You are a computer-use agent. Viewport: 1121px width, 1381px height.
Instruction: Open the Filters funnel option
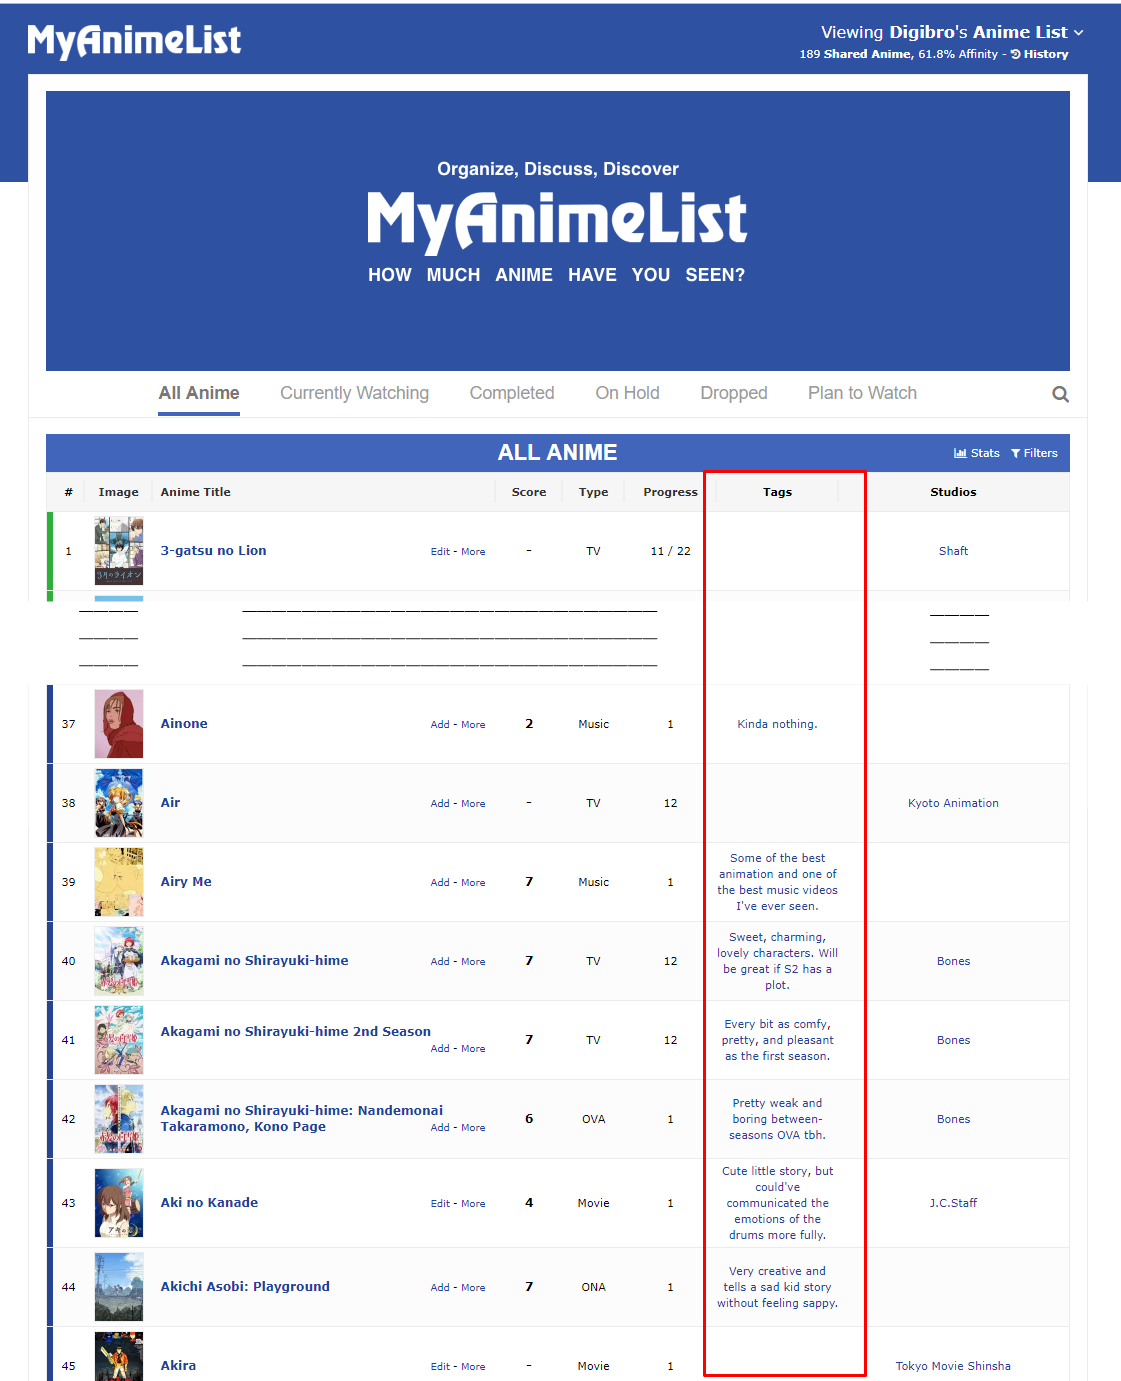pos(1034,453)
